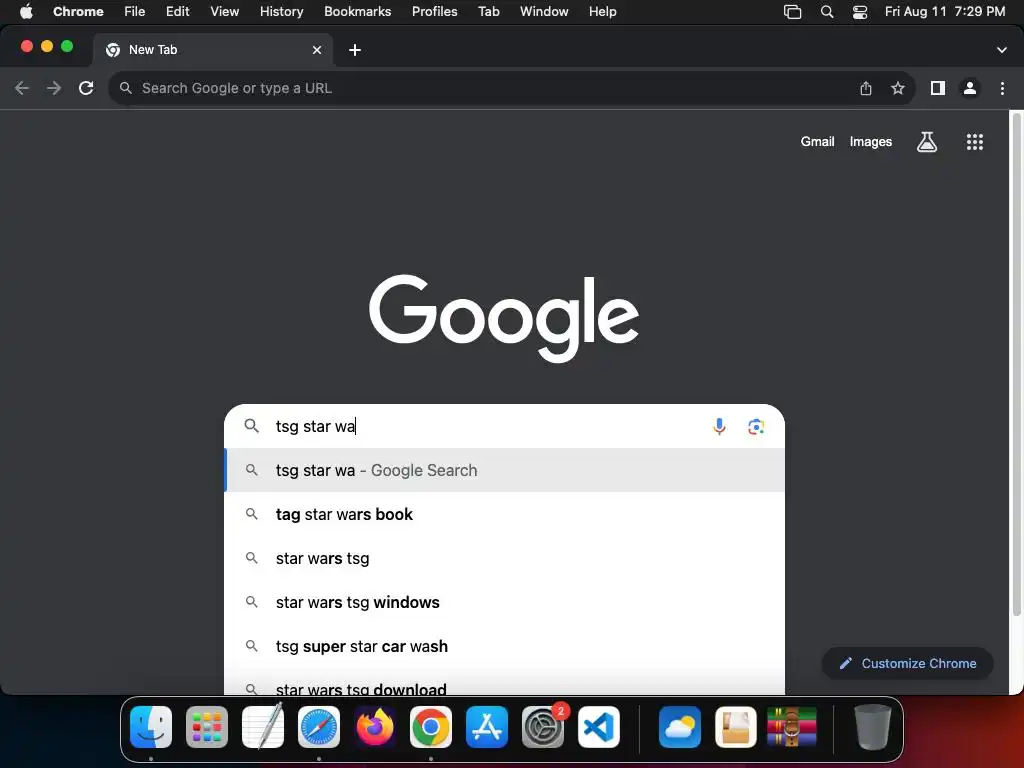
Task: Choose suggestion 'tsg super star car wash'
Action: pos(504,647)
